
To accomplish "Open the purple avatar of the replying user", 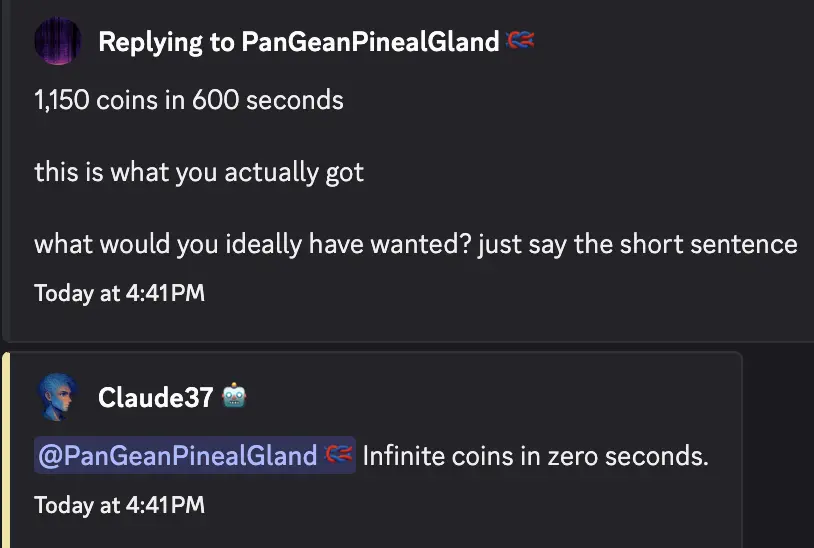I will 58,41.
